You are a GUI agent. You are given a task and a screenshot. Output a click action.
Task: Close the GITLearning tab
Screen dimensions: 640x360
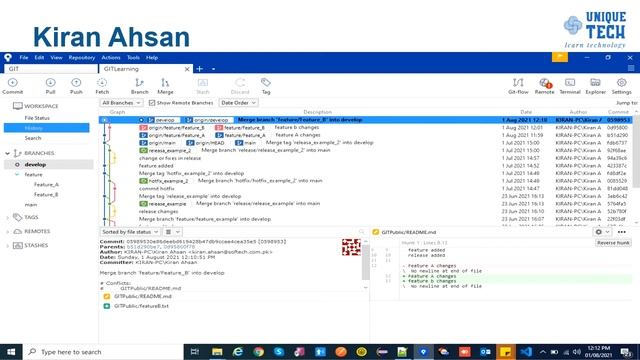click(187, 69)
